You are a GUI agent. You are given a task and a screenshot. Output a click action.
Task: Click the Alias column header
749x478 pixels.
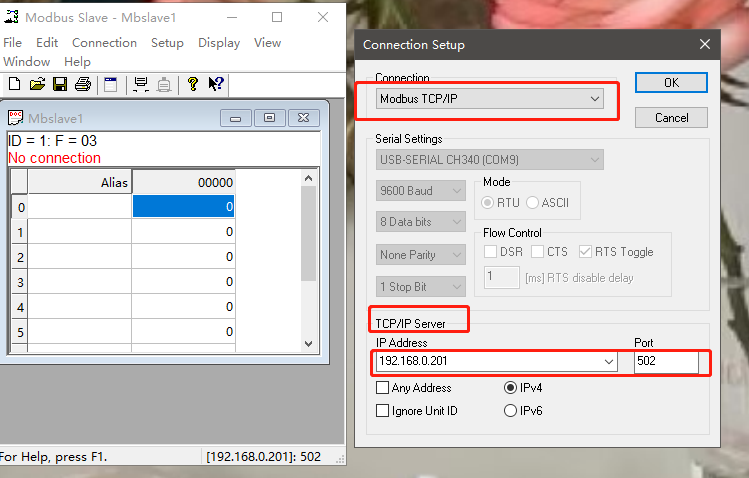pos(80,182)
